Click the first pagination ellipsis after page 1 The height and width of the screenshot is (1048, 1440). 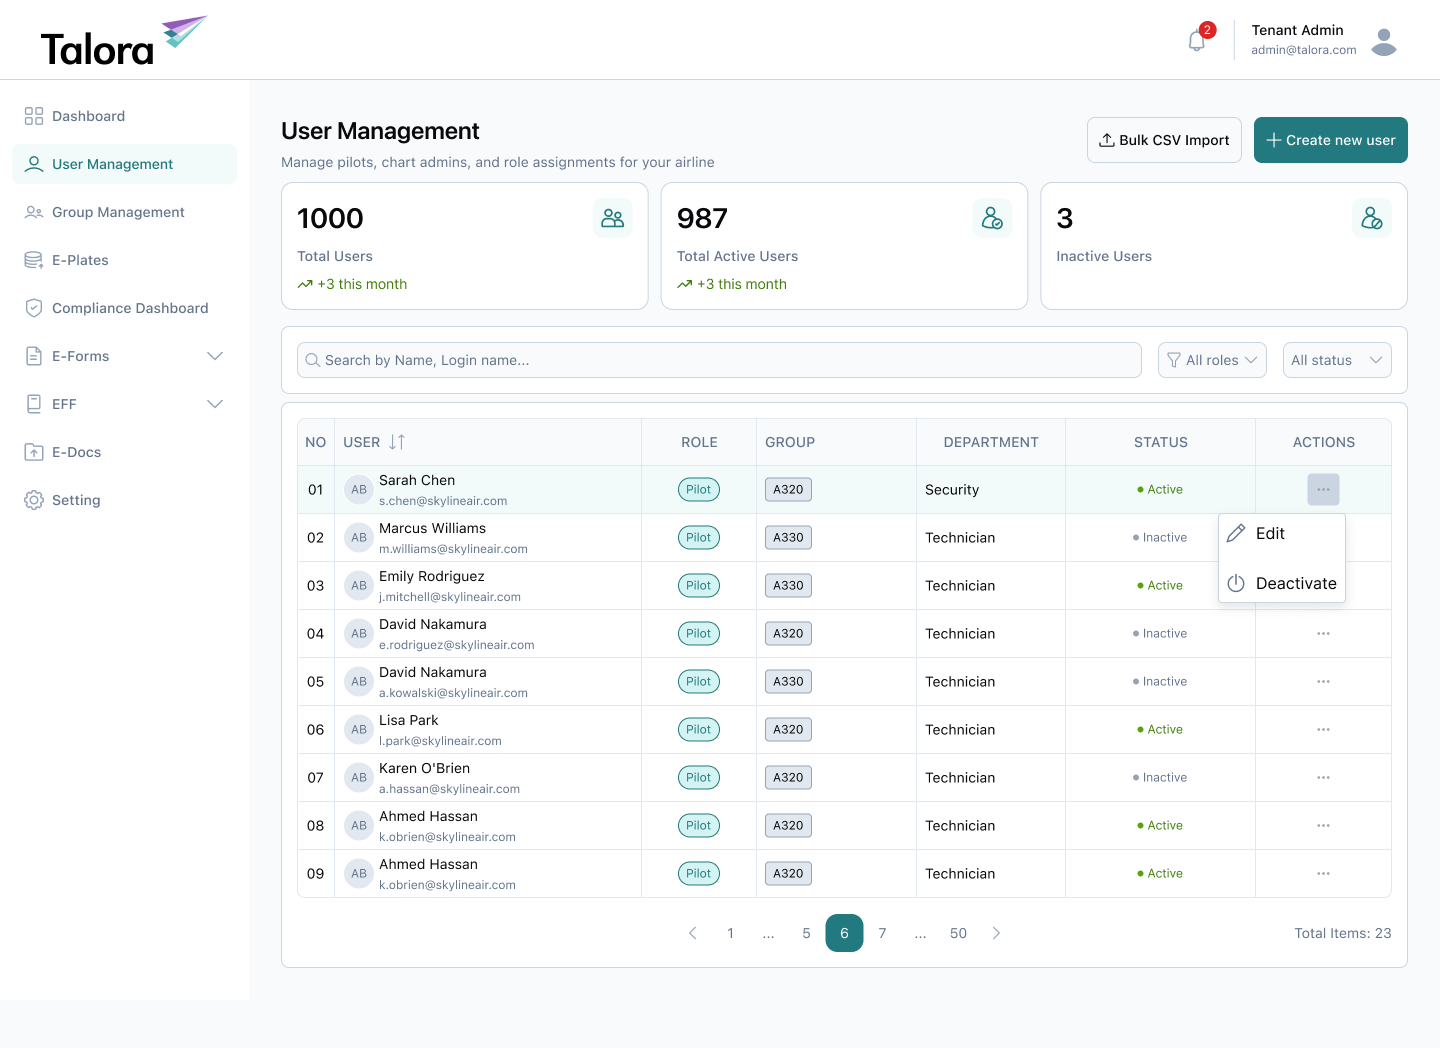(768, 933)
